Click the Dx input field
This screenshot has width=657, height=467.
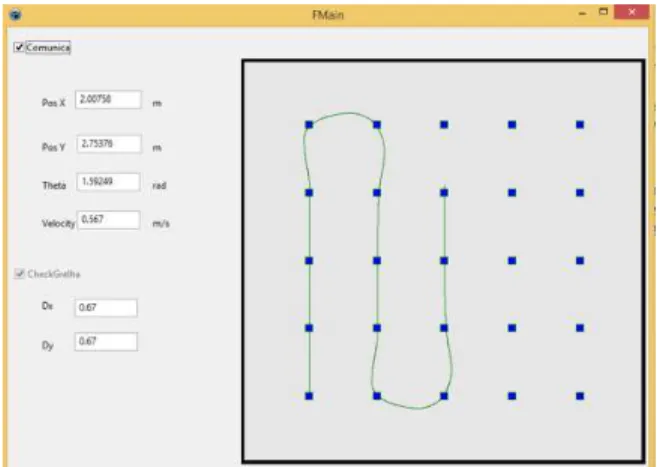pyautogui.click(x=106, y=308)
